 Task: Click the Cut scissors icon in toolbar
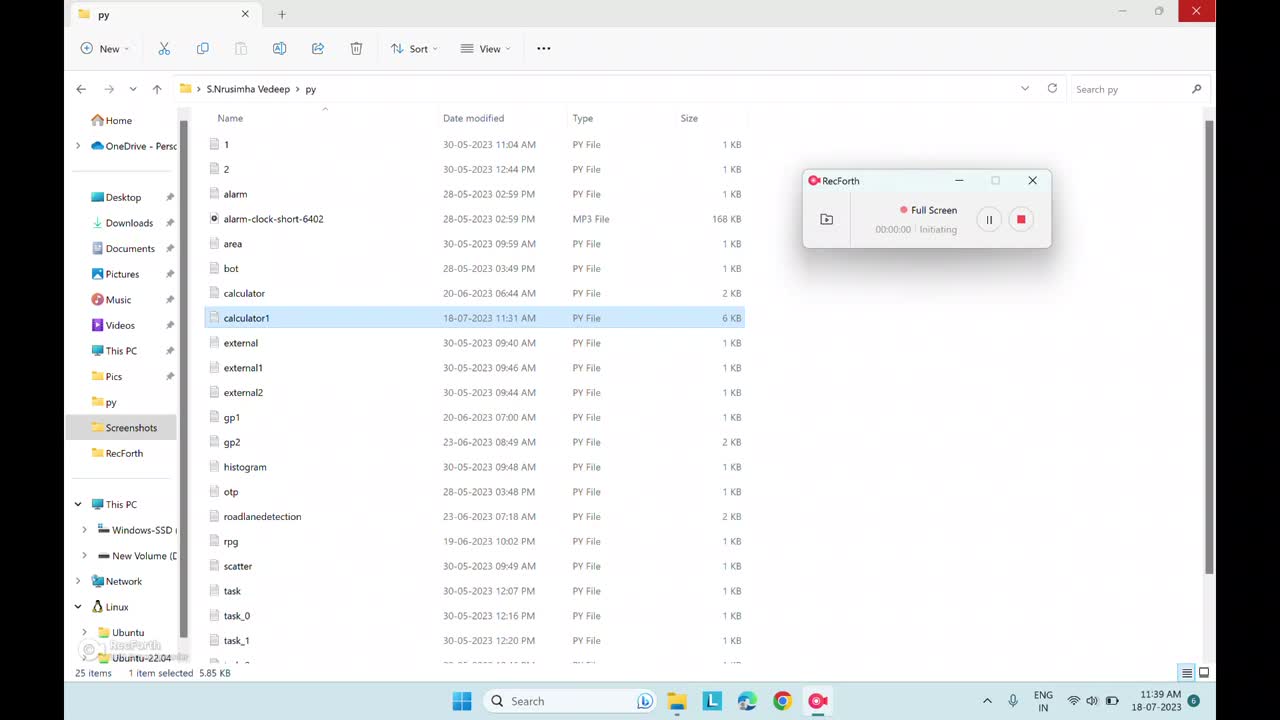(x=164, y=49)
